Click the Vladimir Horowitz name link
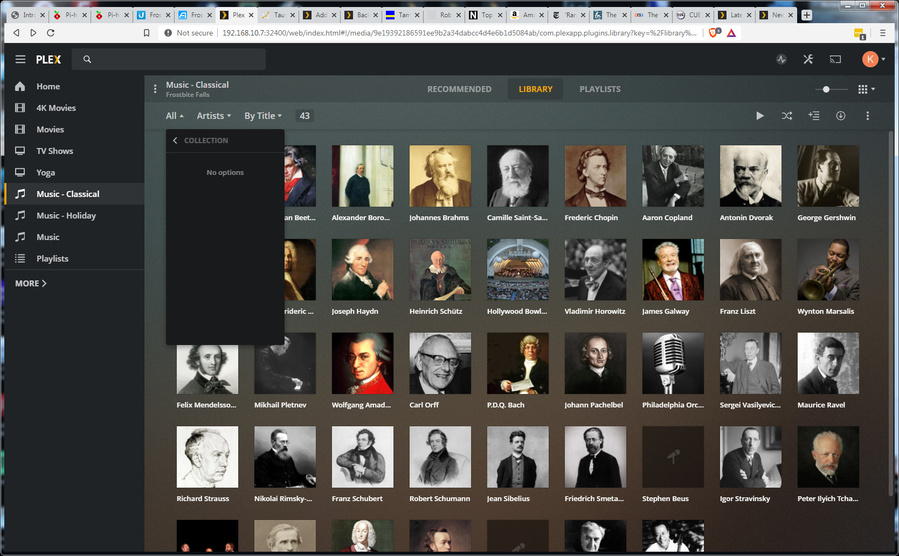Viewport: 899px width, 556px height. (x=595, y=311)
